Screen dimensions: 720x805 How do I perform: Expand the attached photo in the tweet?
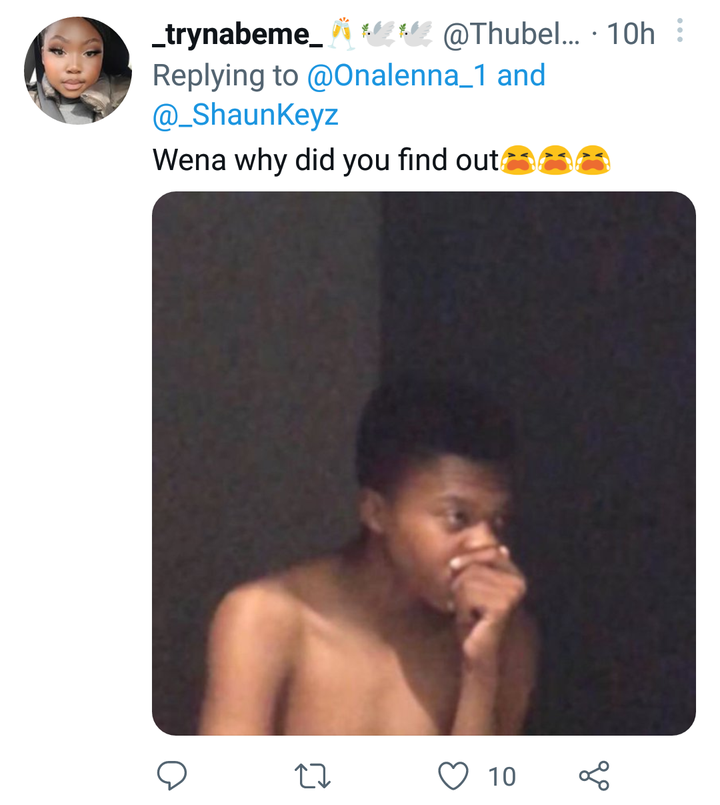point(424,463)
